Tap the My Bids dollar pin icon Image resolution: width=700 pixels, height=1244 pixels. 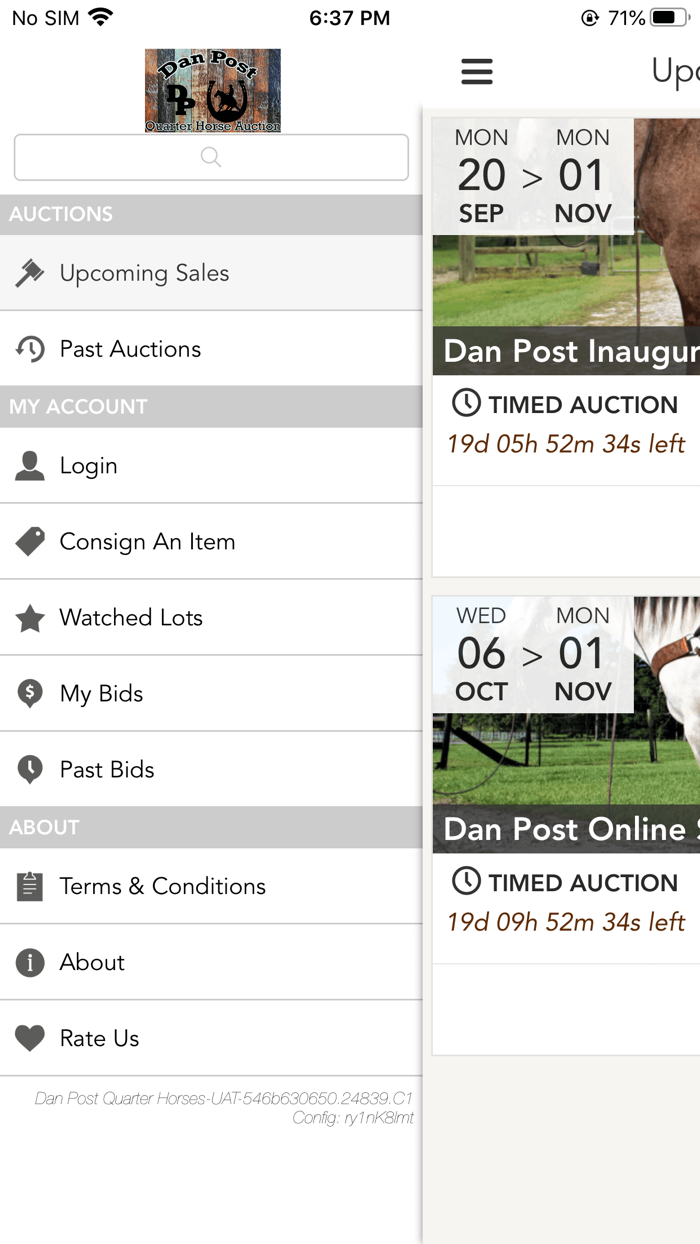coord(31,693)
